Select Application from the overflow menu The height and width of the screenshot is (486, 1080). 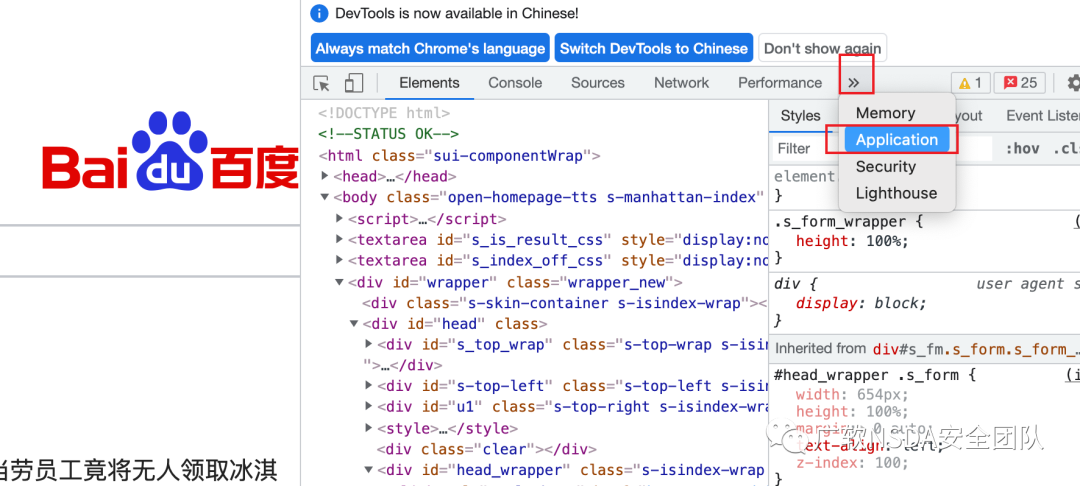pos(897,140)
